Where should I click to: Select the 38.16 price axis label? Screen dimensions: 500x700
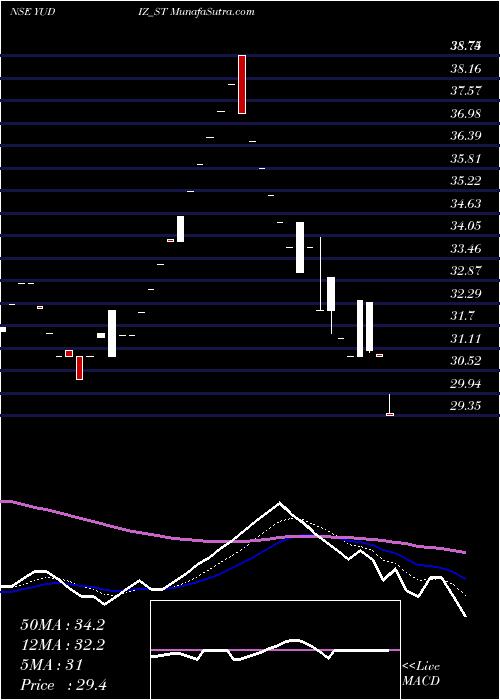(x=465, y=69)
